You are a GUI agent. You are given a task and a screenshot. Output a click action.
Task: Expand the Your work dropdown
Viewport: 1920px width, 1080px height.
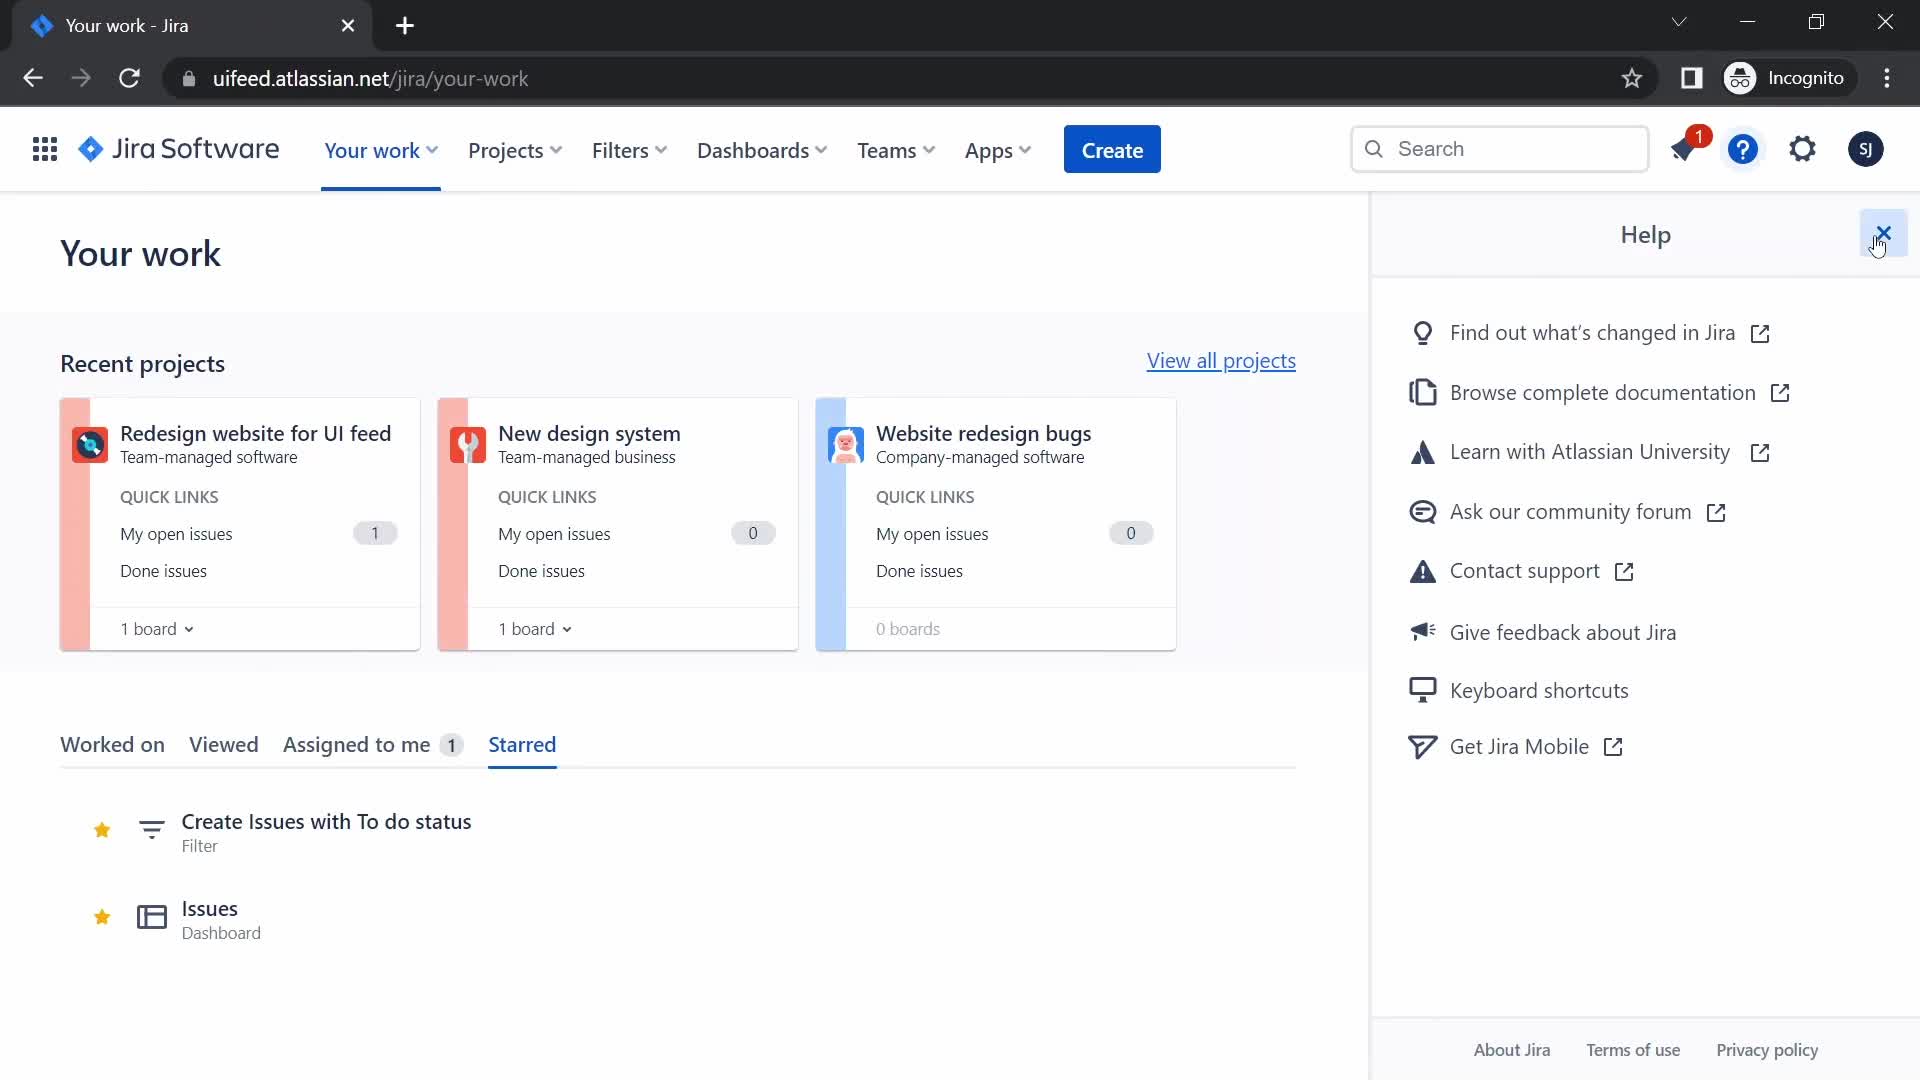coord(381,150)
